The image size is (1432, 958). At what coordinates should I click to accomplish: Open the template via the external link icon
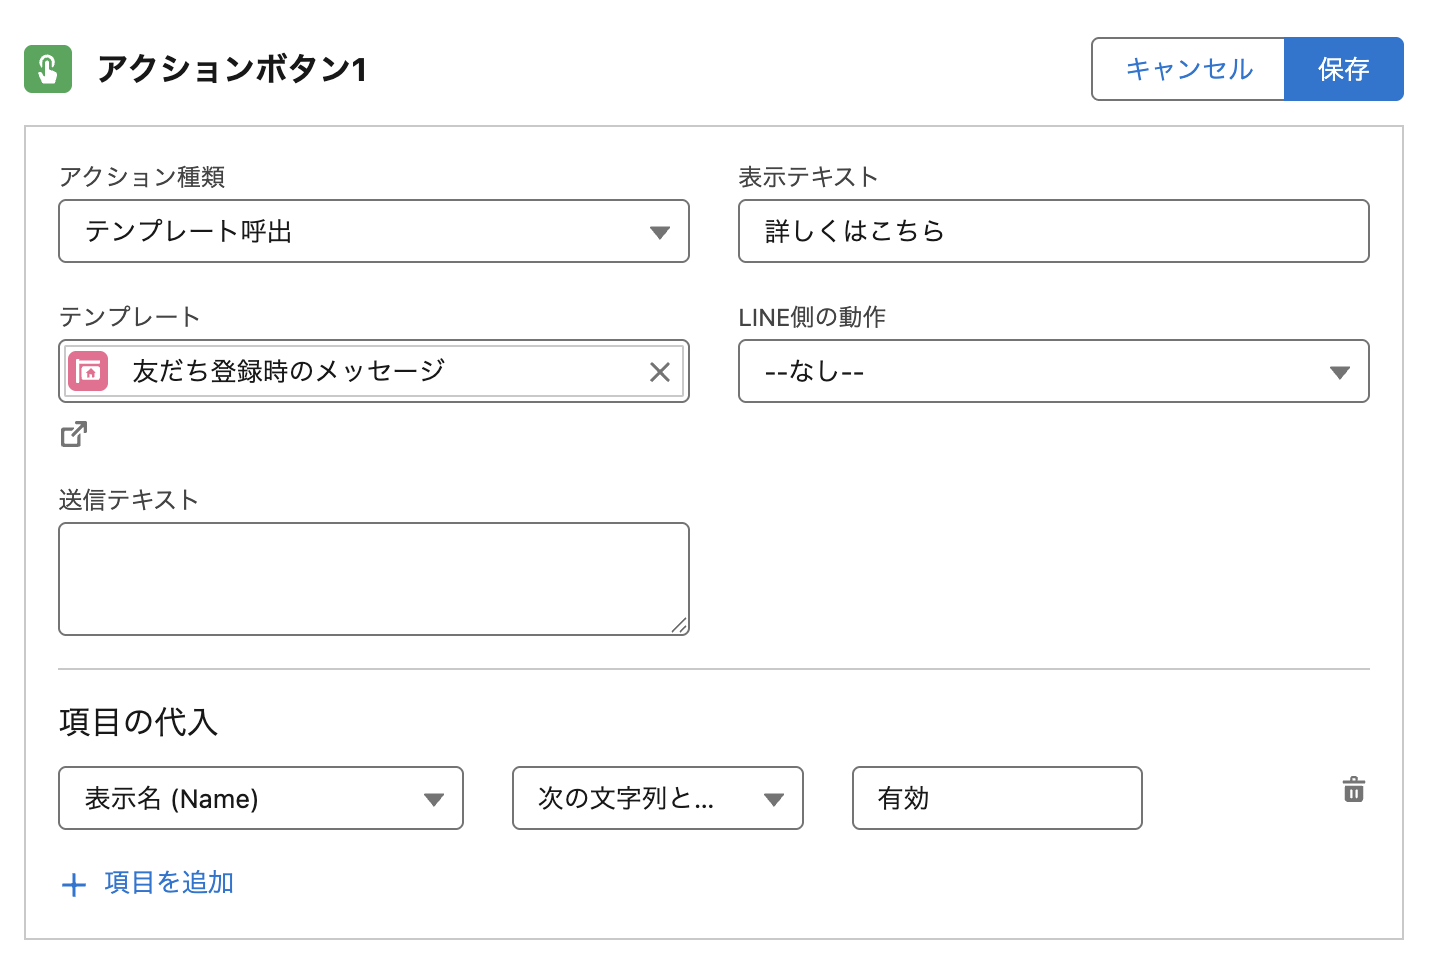74,434
